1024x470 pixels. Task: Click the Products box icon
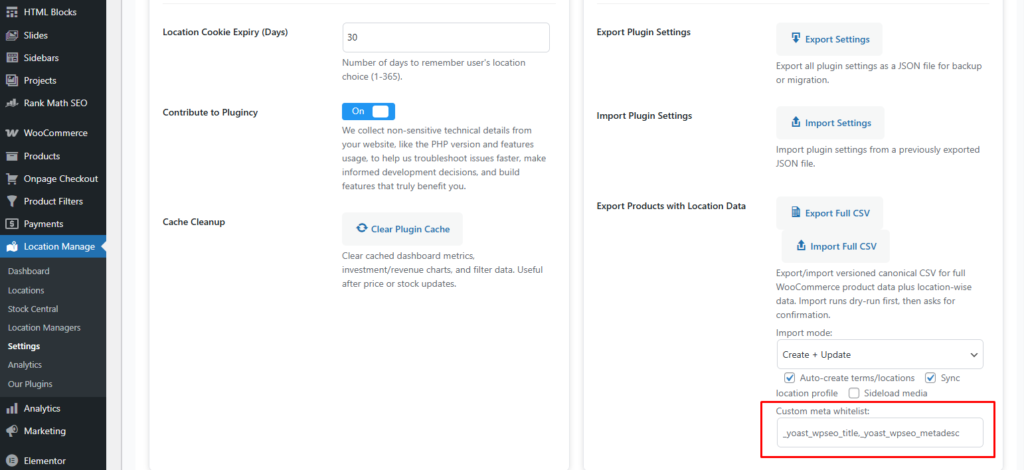(12, 156)
